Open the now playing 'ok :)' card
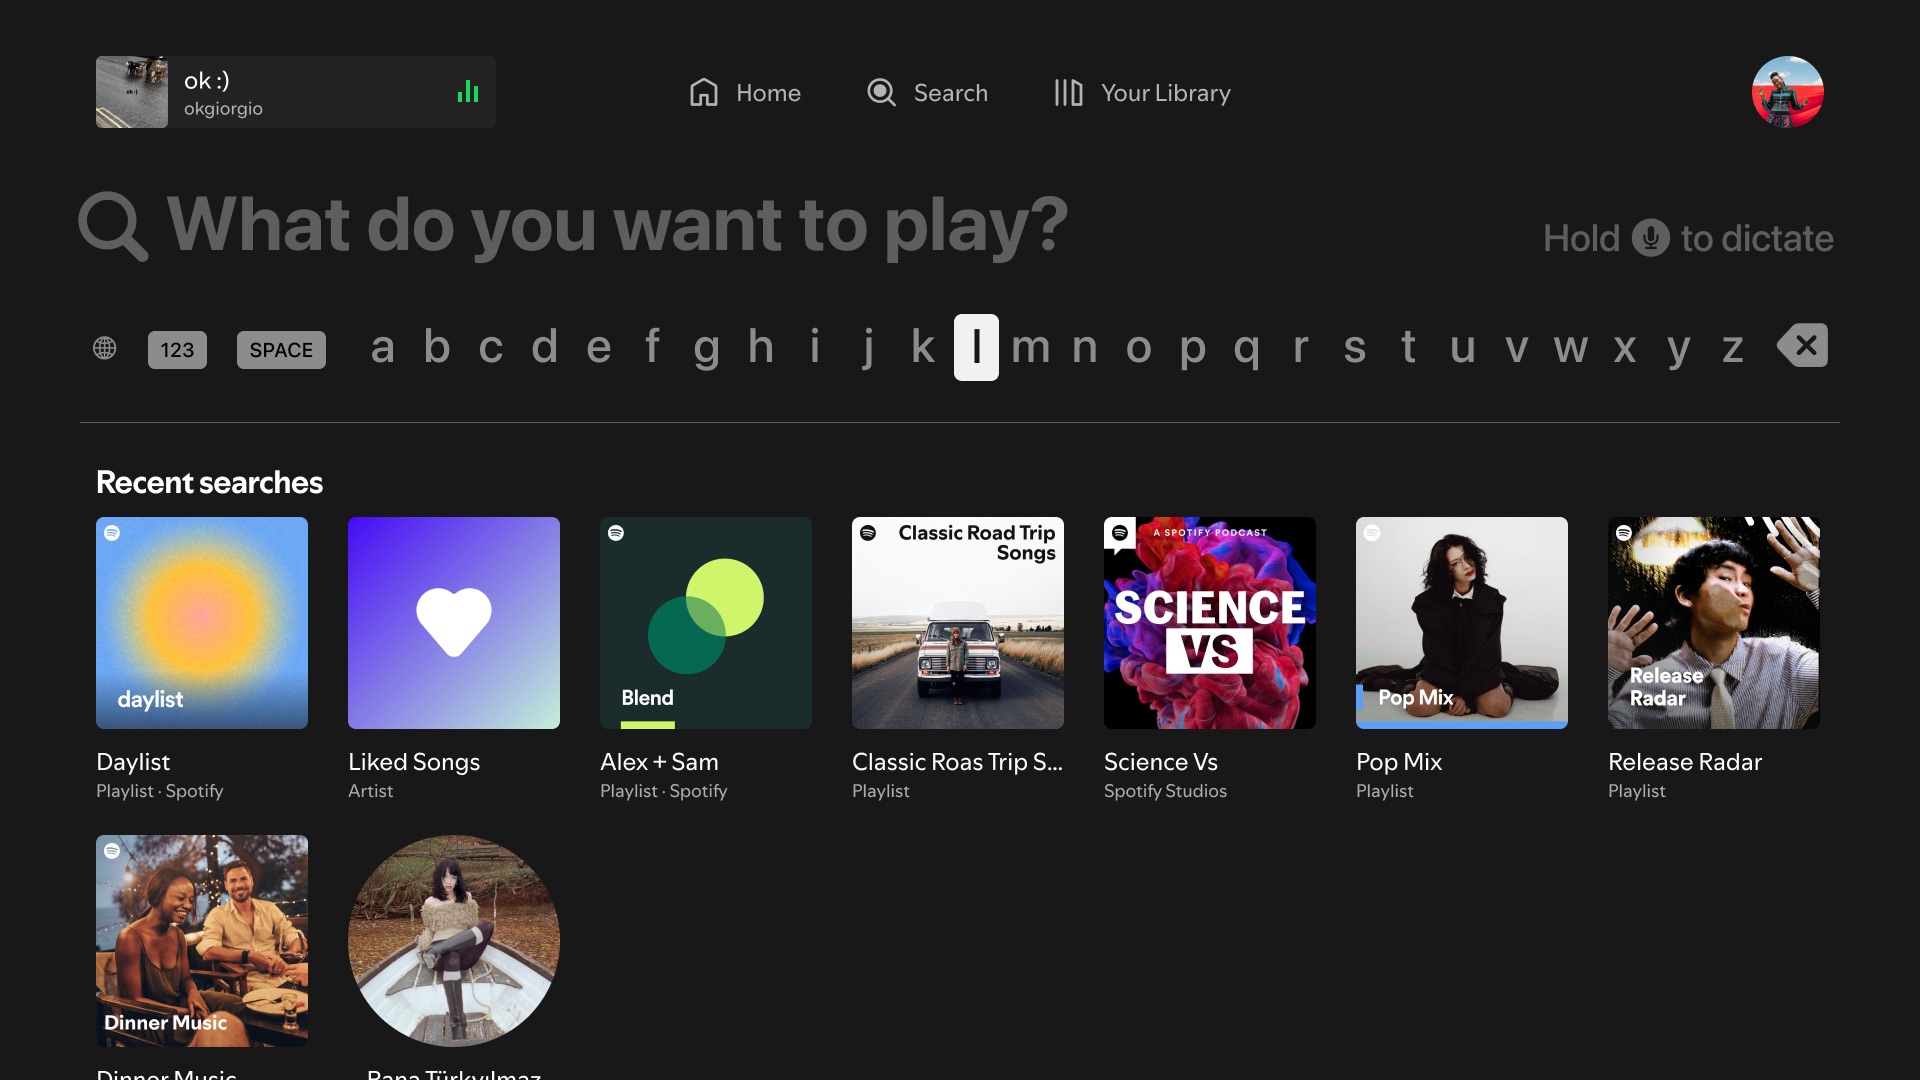 tap(296, 92)
